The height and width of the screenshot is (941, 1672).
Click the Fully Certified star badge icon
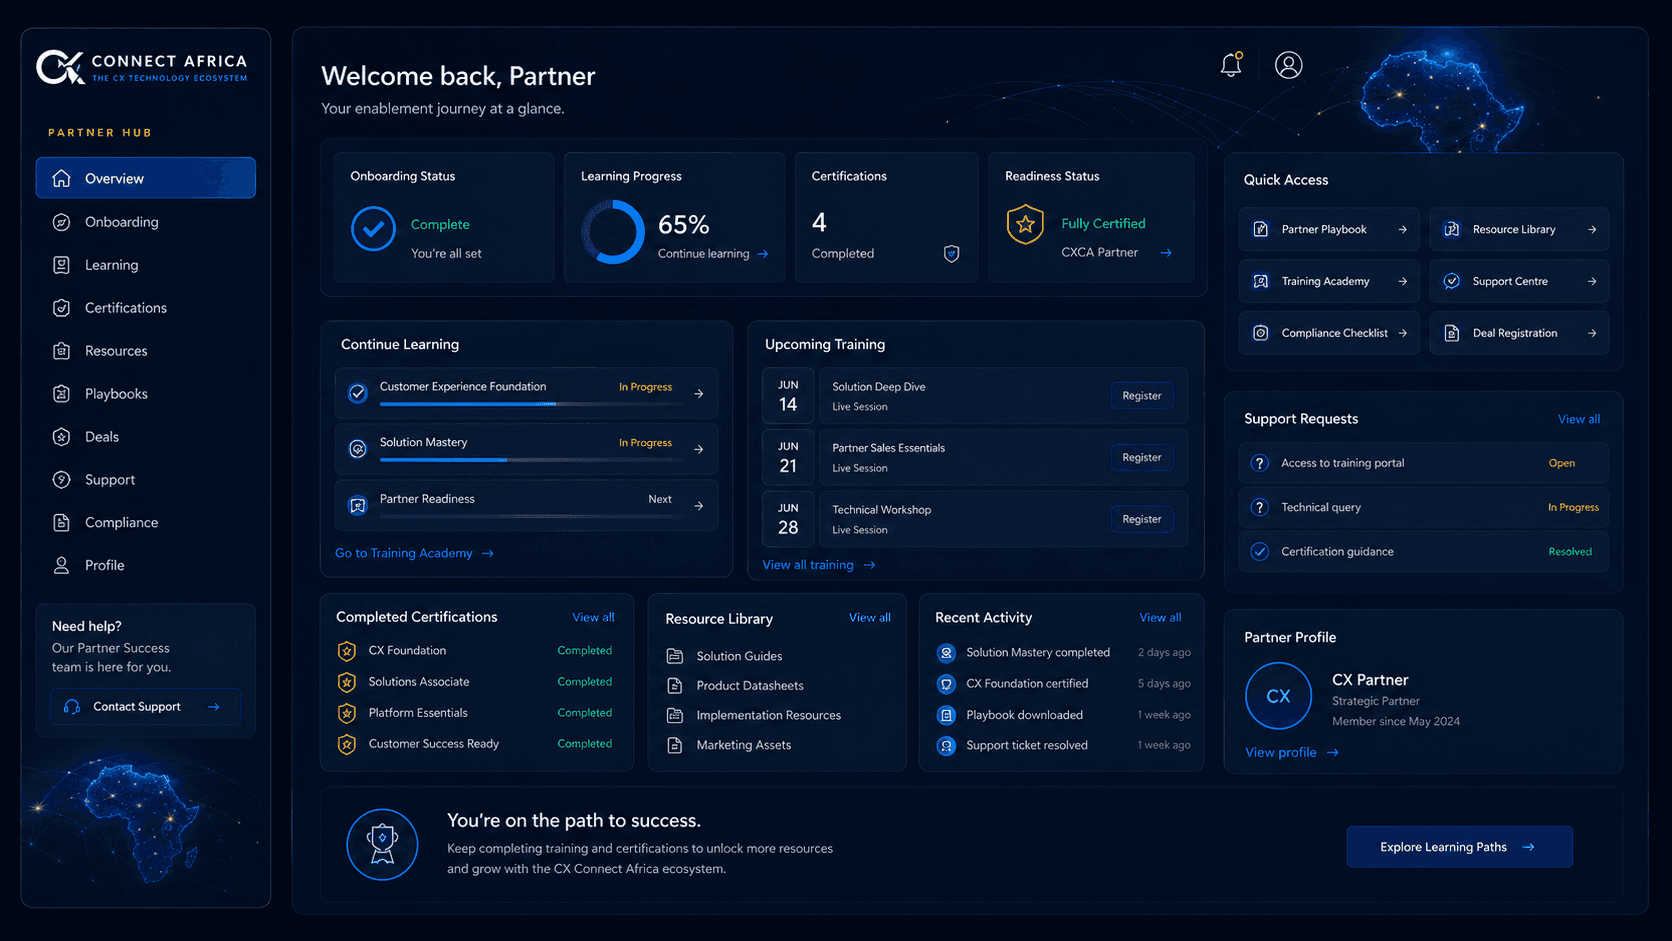click(1025, 224)
